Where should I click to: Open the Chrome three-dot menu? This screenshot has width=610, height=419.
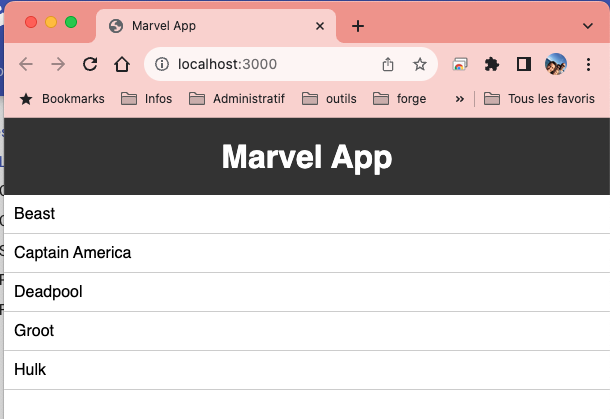tap(588, 64)
